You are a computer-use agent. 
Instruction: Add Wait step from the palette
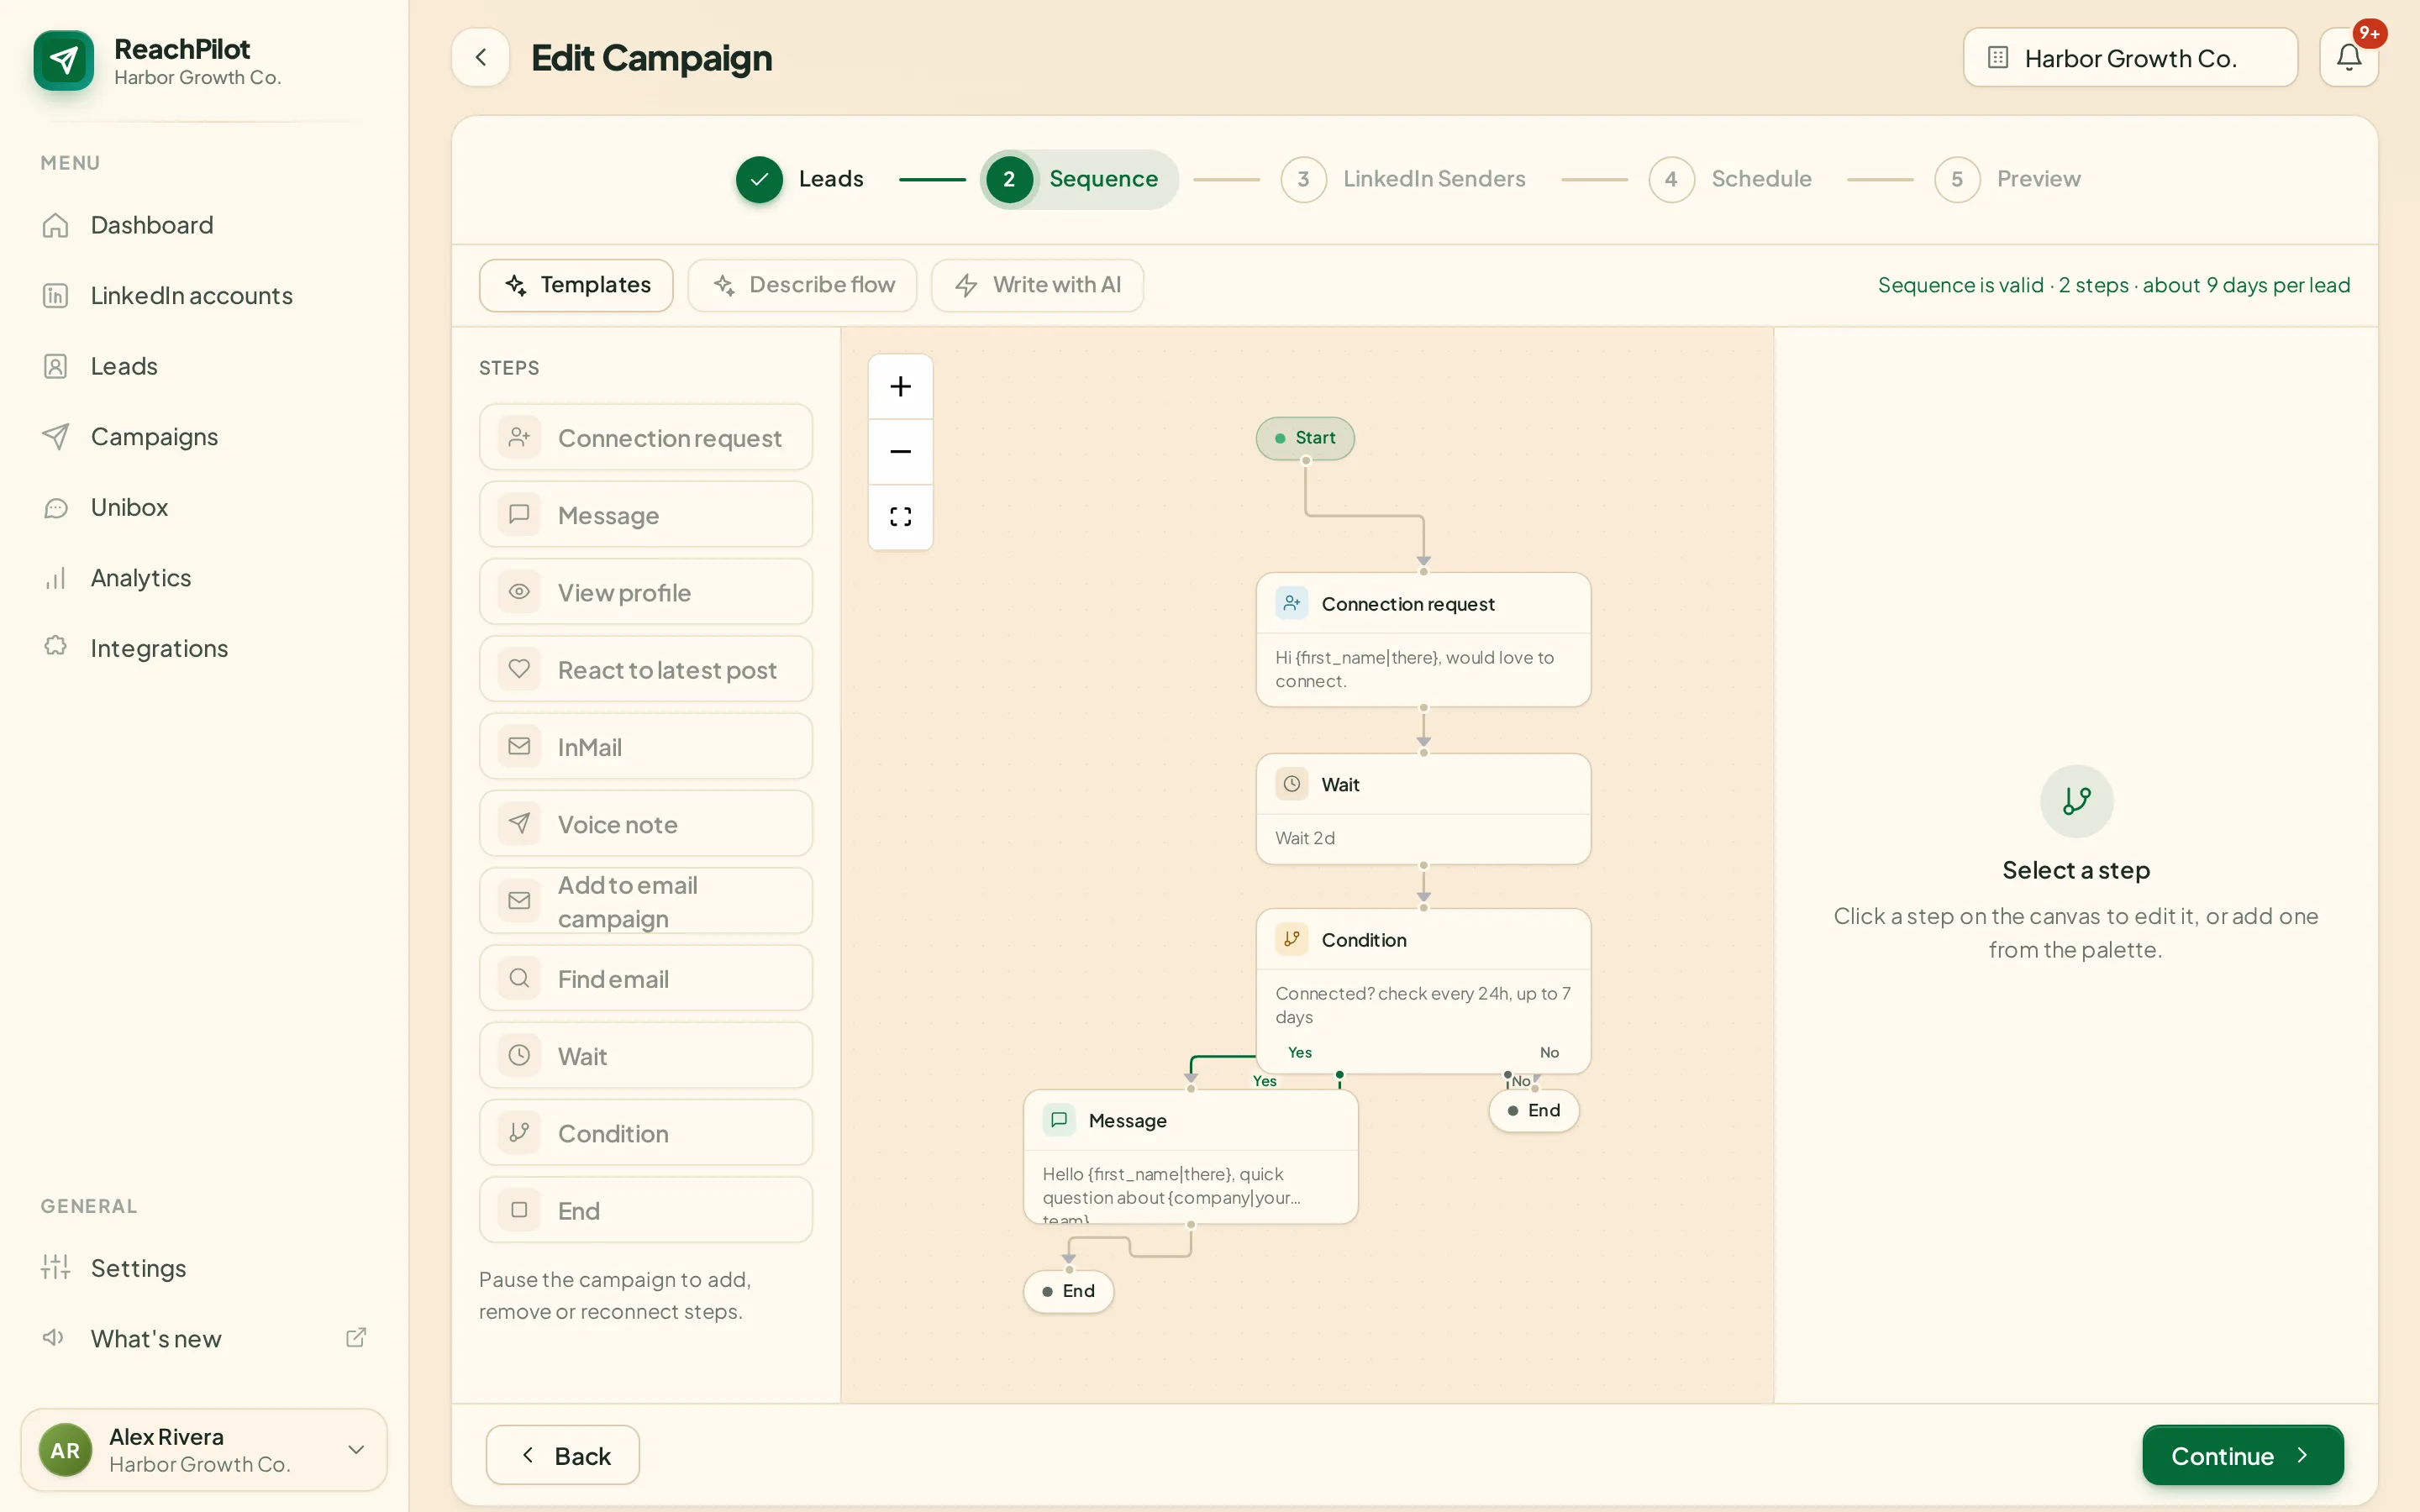pyautogui.click(x=646, y=1056)
